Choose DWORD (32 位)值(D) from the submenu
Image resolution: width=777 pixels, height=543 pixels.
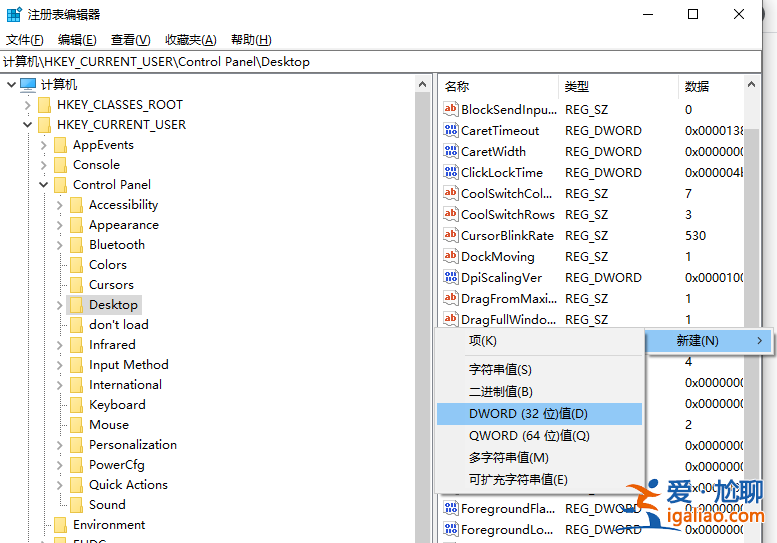click(539, 414)
